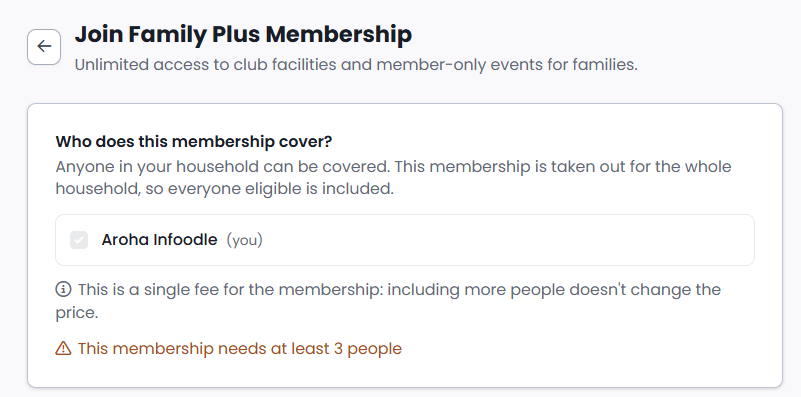The image size is (801, 397).
Task: Click the word "Membership" in the page title
Action: (x=339, y=35)
